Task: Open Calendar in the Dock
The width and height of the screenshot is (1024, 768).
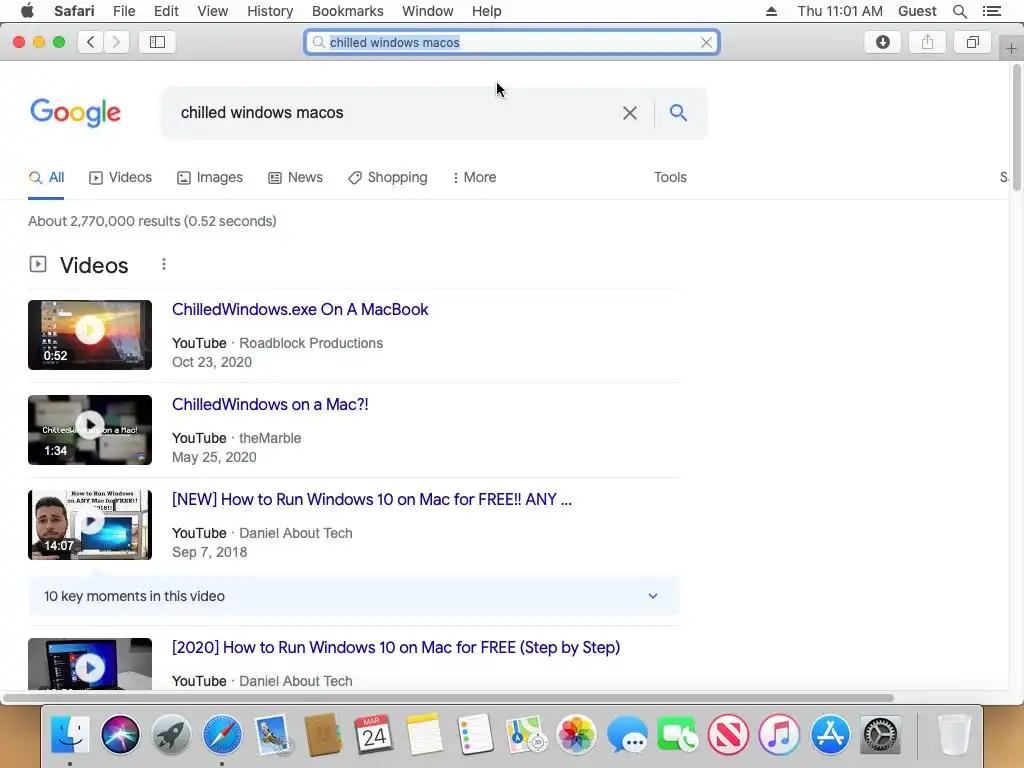Action: click(374, 735)
